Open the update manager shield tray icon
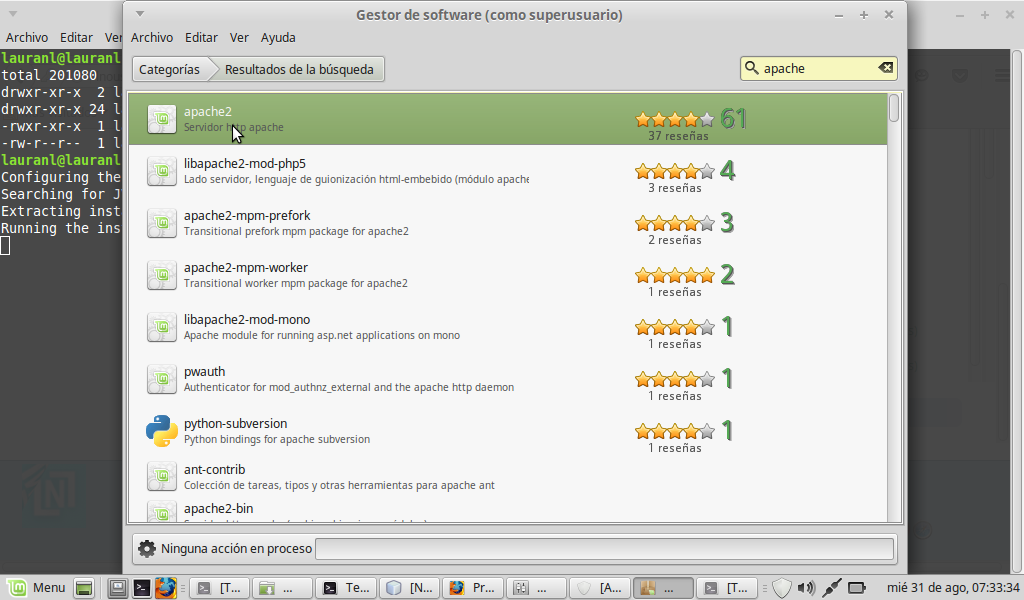1024x600 pixels. 782,588
